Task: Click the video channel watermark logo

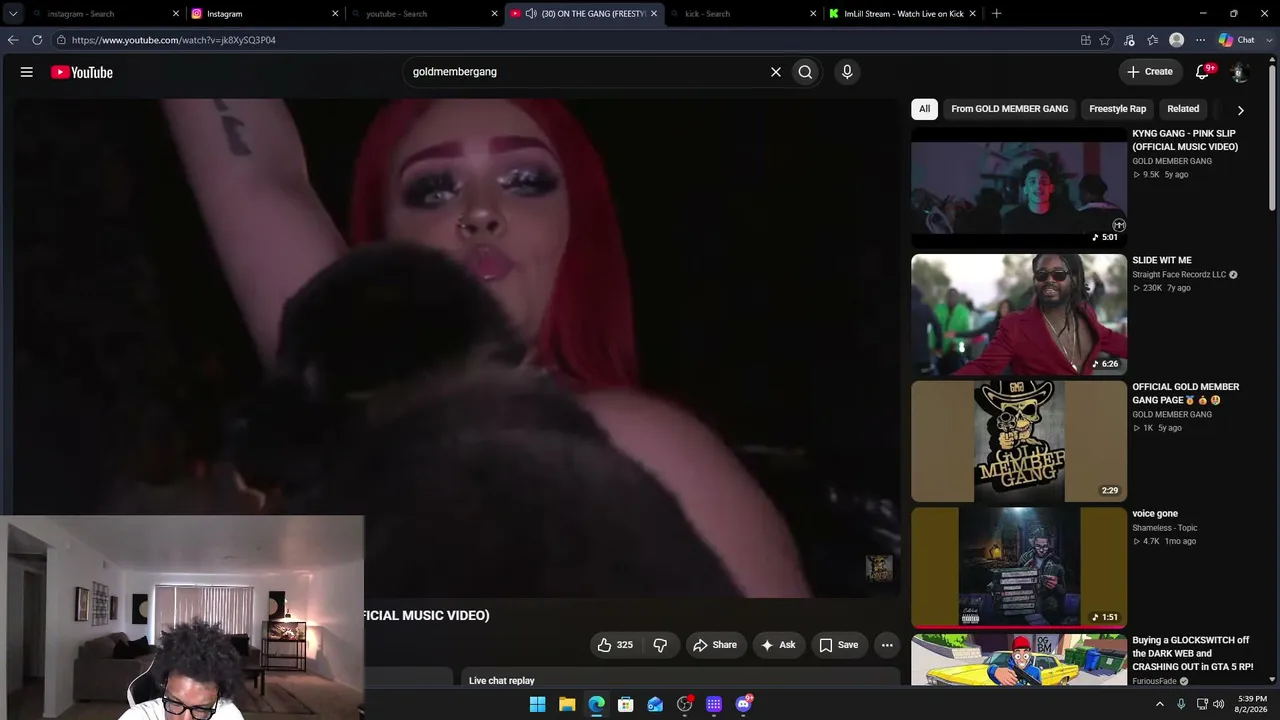Action: click(x=879, y=568)
